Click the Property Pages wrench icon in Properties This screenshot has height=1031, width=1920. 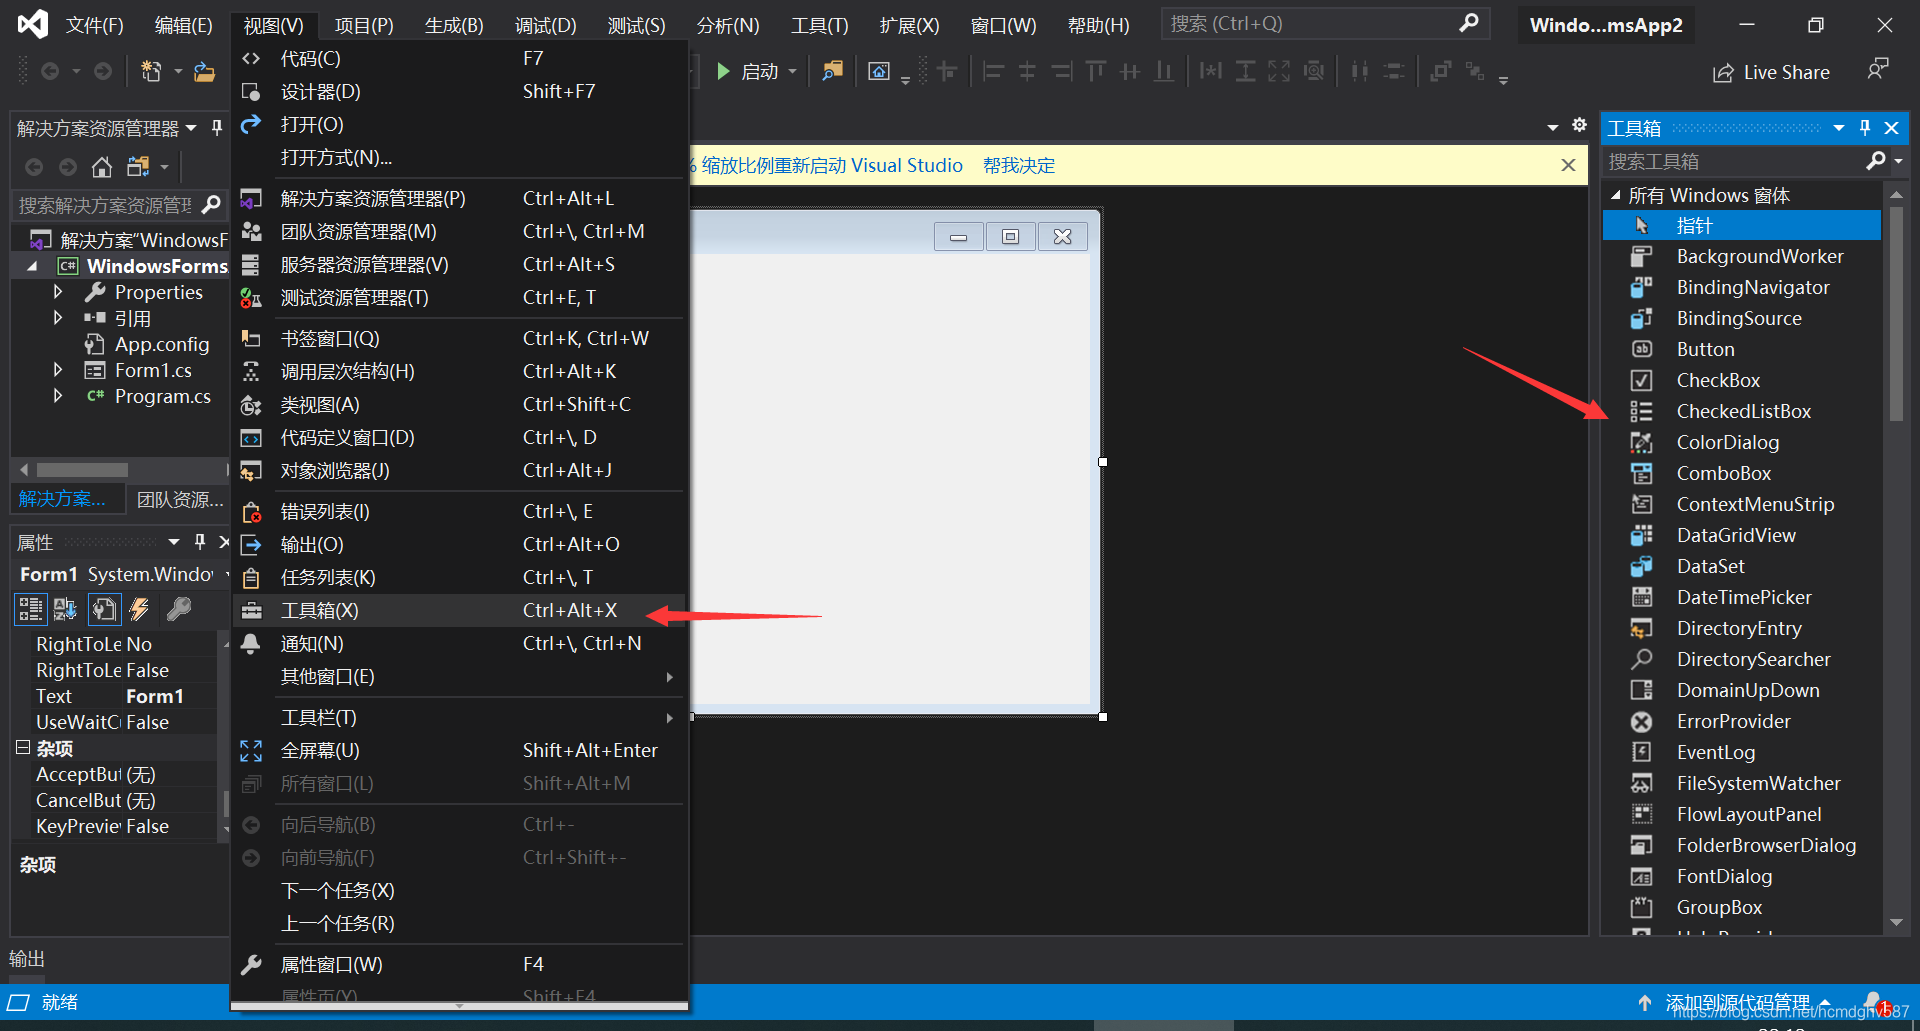click(x=178, y=609)
